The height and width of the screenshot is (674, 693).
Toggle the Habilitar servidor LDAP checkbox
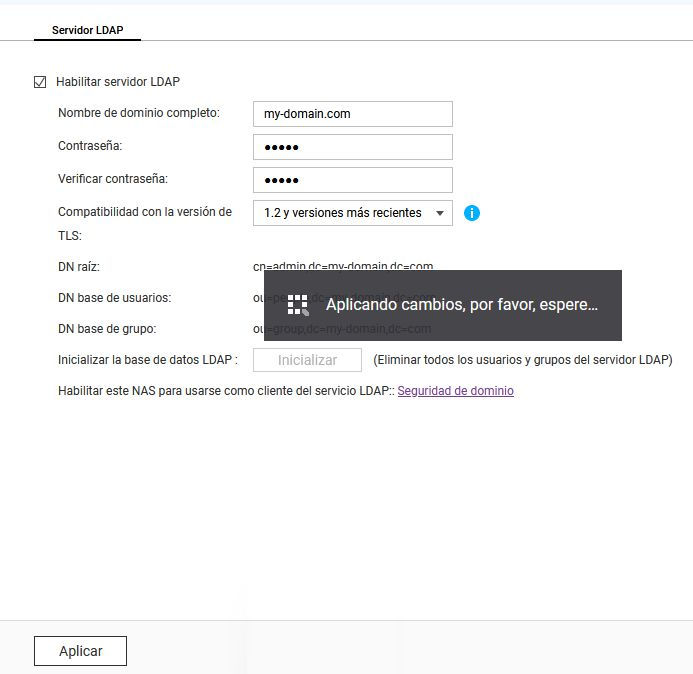click(x=40, y=82)
